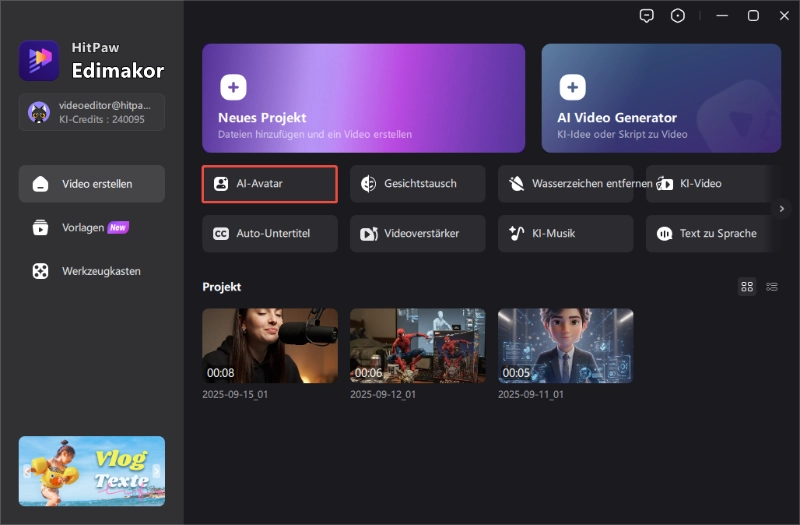Click 'KI-Idee oder Skript zu Video' text
This screenshot has height=525, width=800.
click(x=622, y=134)
